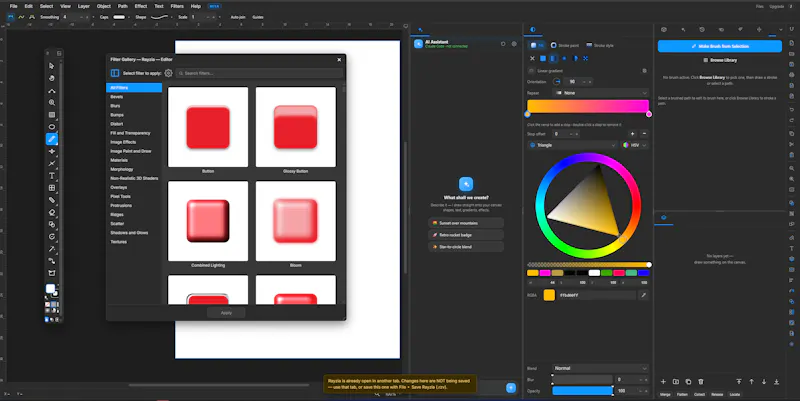Click the Opacity slider bar
The width and height of the screenshot is (800, 401).
pyautogui.click(x=582, y=391)
